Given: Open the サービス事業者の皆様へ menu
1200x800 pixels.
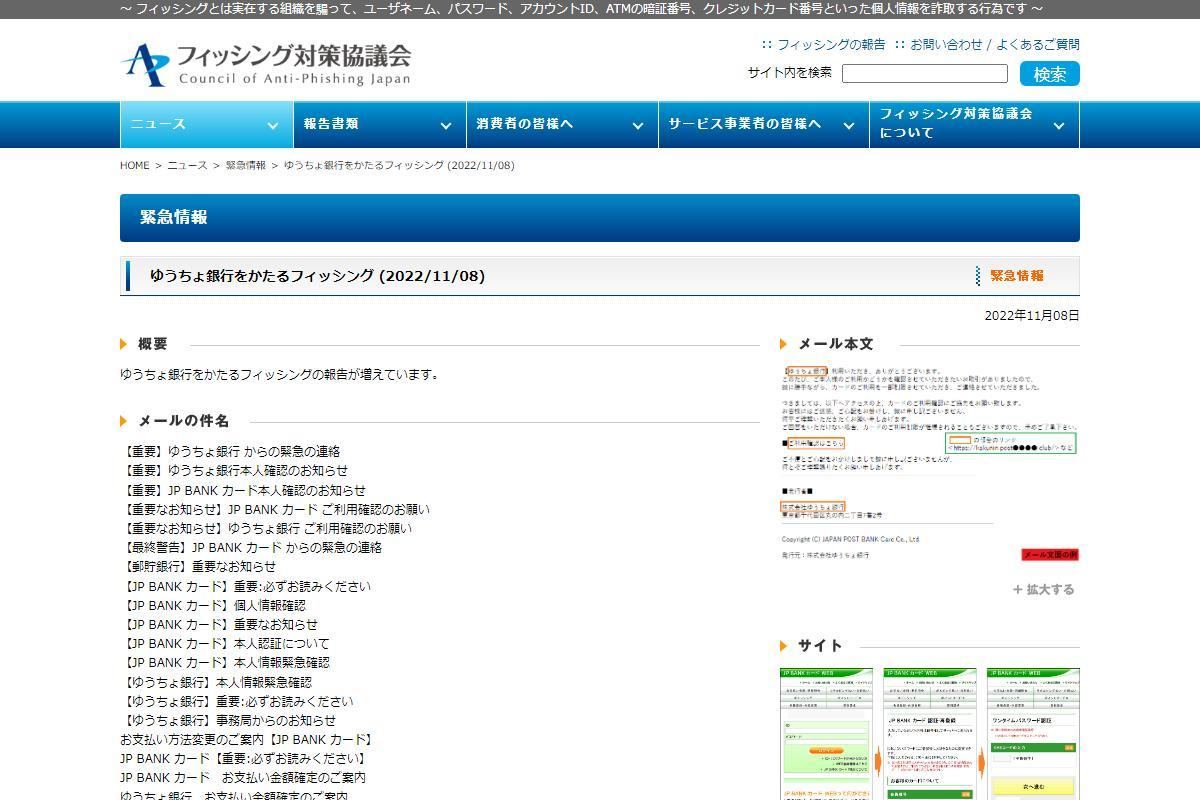Looking at the screenshot, I should pos(764,124).
